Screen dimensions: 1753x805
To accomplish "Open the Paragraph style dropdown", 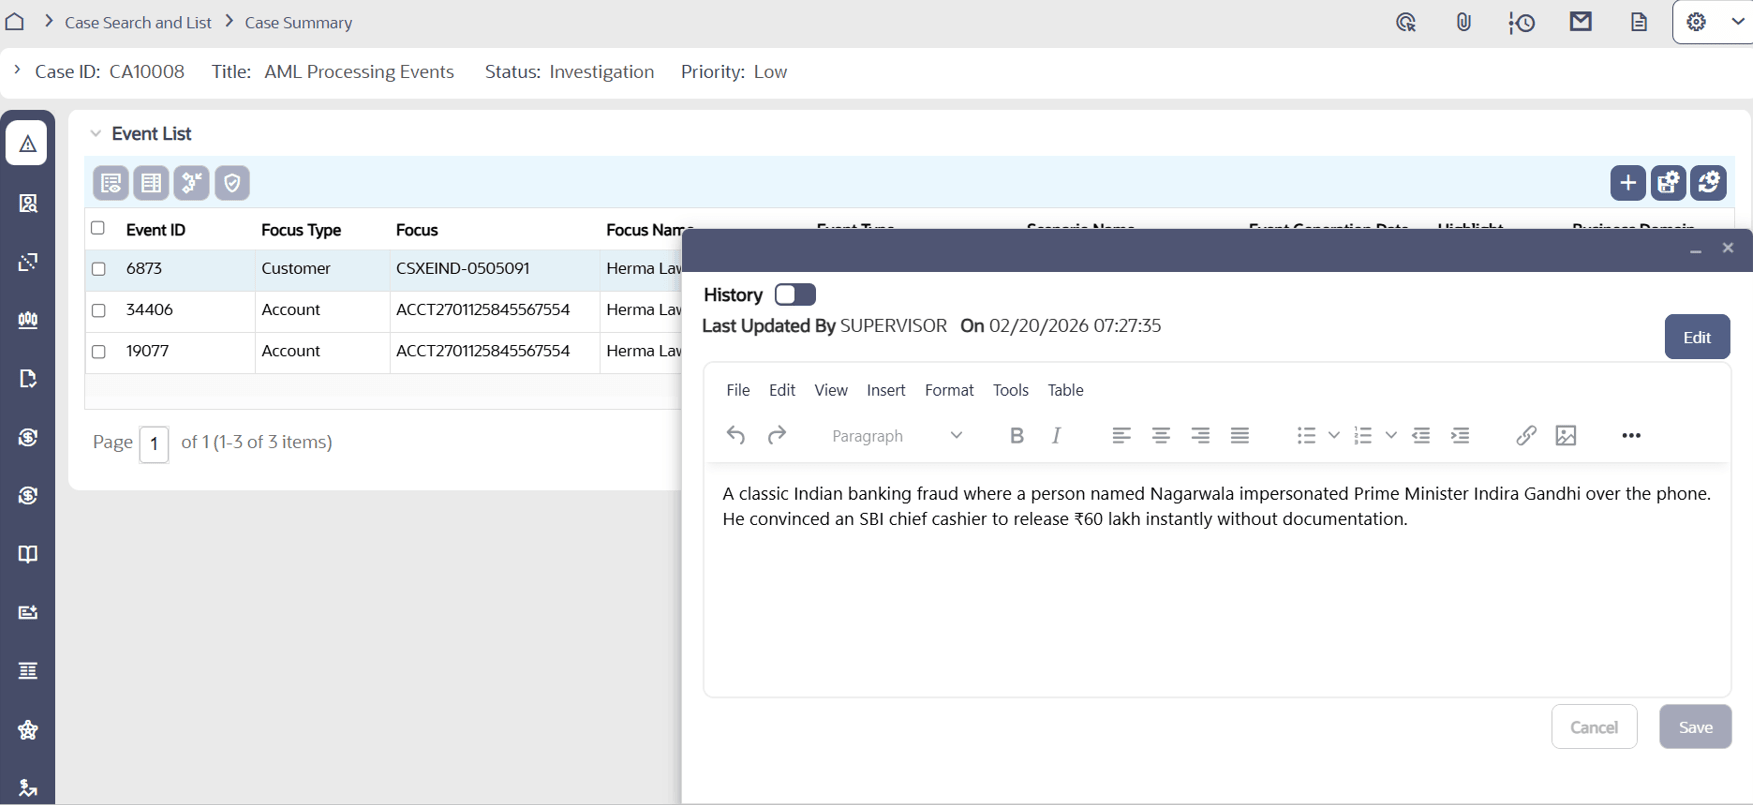I will pos(896,435).
